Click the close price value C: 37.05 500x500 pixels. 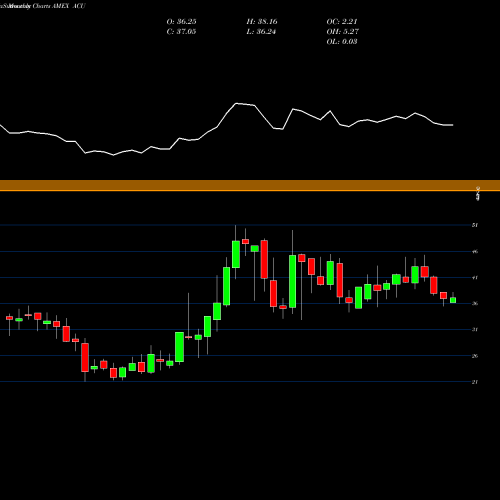(x=181, y=32)
